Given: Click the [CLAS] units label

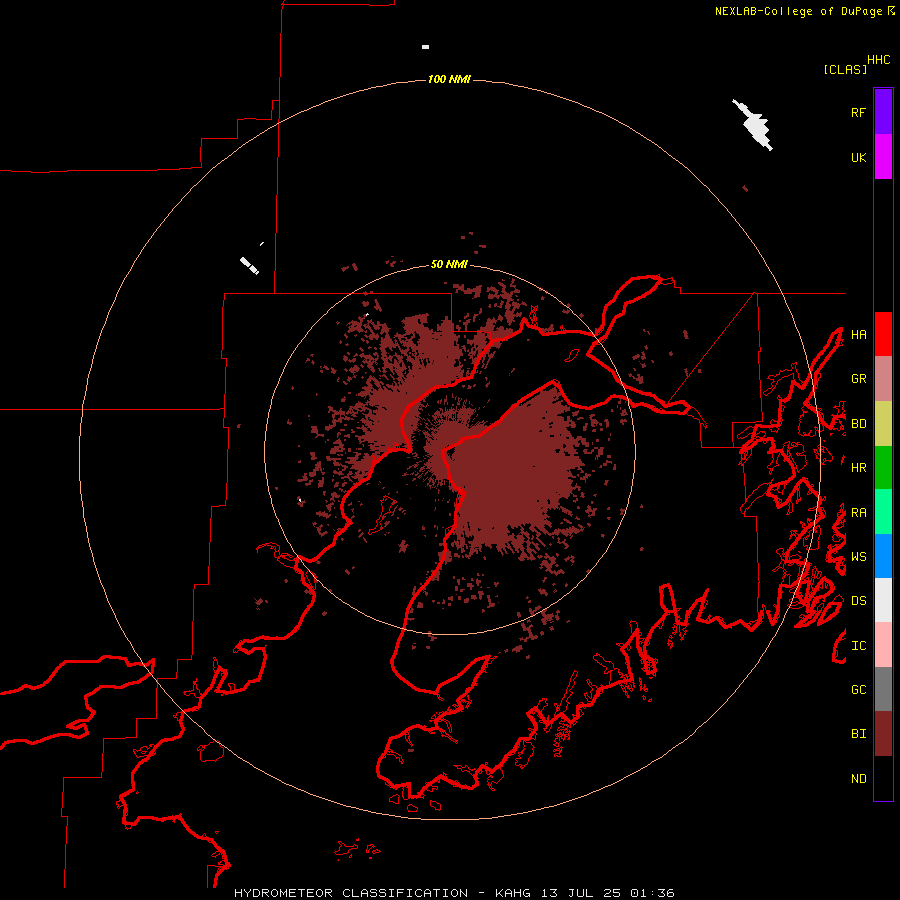Looking at the screenshot, I should coord(845,69).
